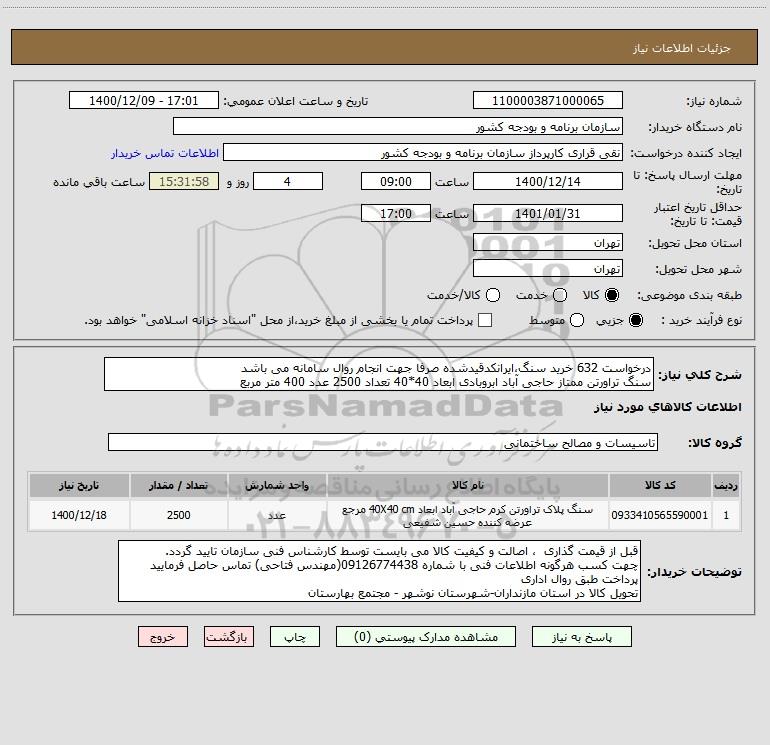Click the ردیف column header
The height and width of the screenshot is (745, 770).
click(726, 485)
